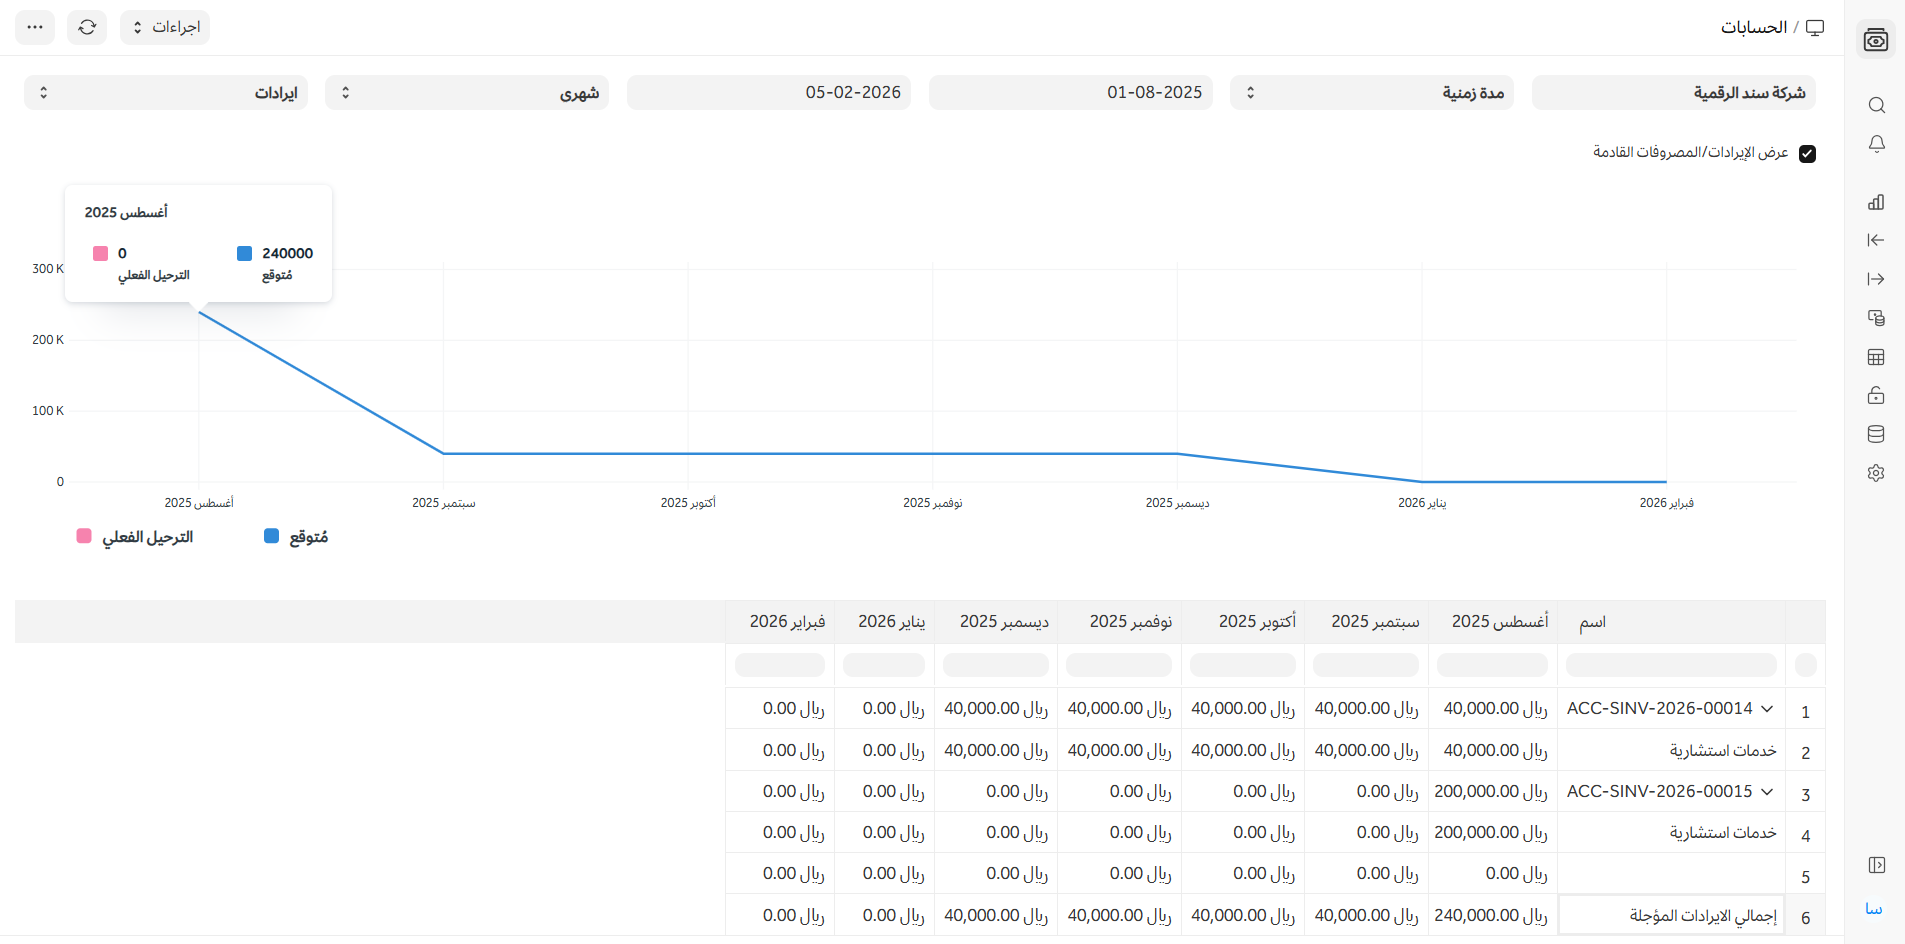Click the الحسابات breadcrumb link
This screenshot has height=944, width=1905.
[x=1753, y=27]
